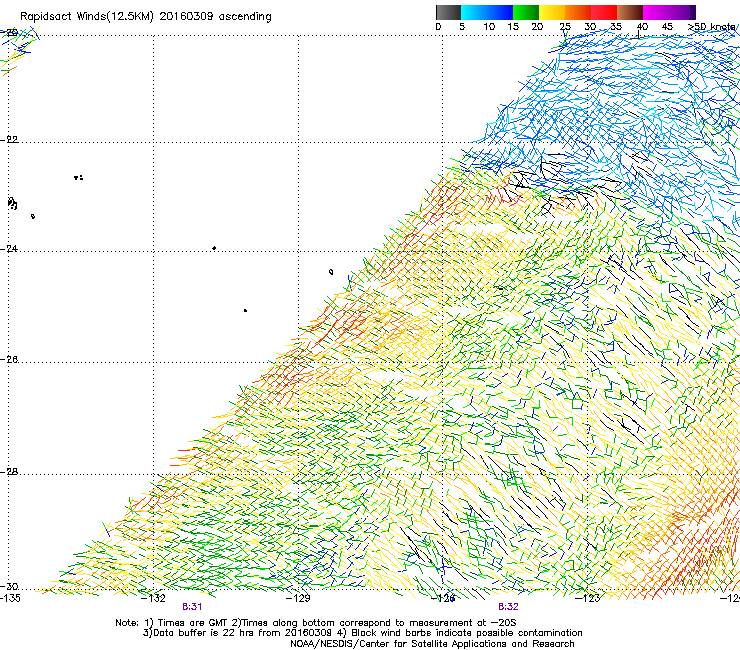Click the title text 'Rapidsact Winds(12.5KM) 20160309 ascending'
Viewport: 740px width, 650px height.
(x=146, y=17)
